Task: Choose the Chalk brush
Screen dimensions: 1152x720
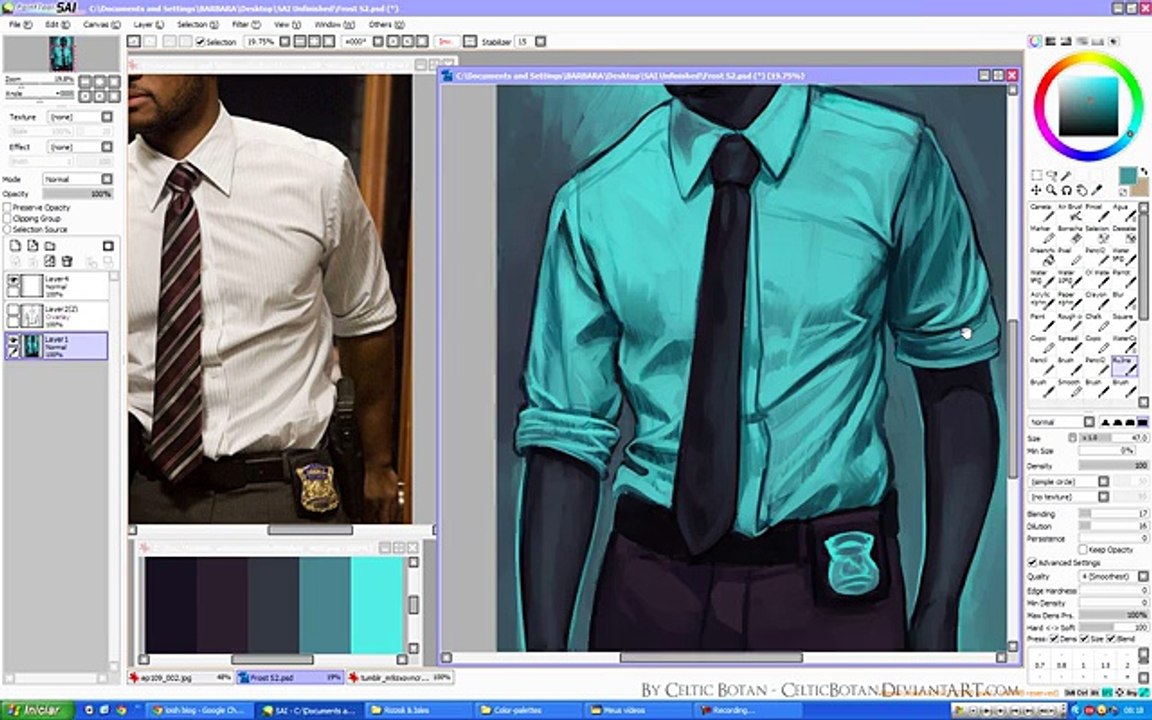Action: coord(1096,322)
